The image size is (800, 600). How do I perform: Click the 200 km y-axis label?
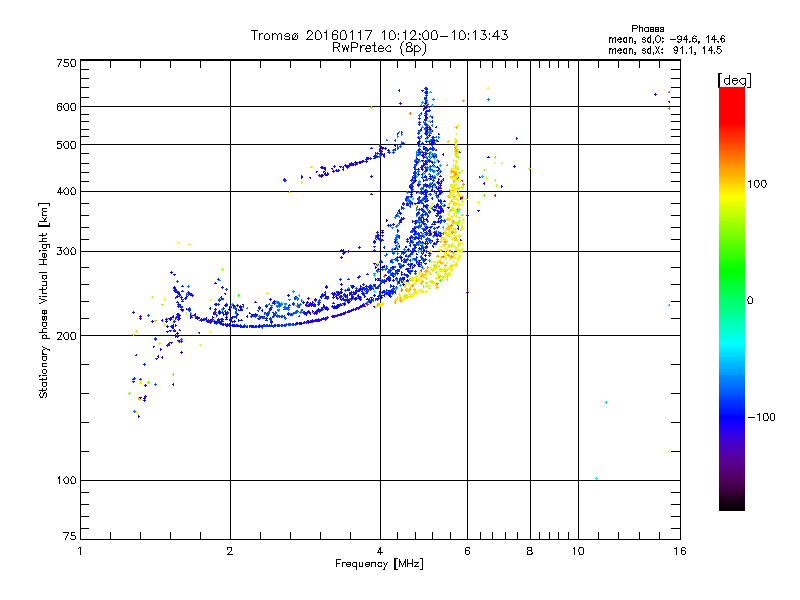(x=66, y=336)
